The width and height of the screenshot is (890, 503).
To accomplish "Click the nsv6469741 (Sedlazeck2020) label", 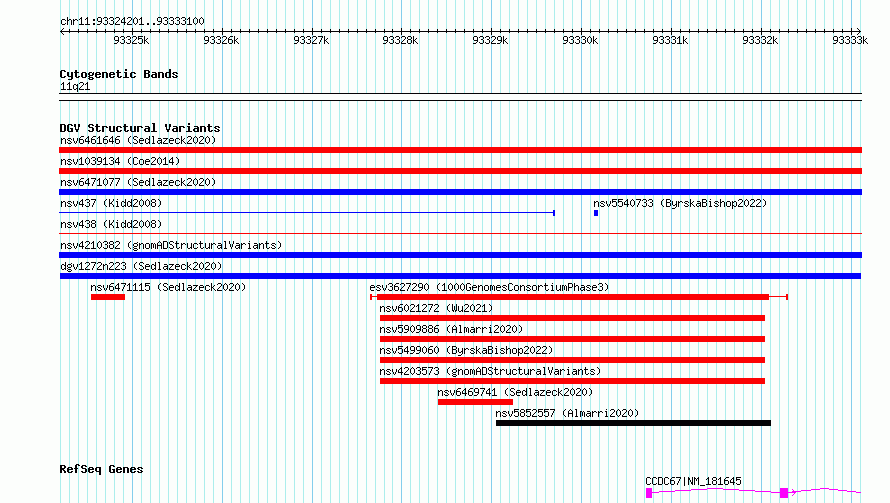I will [x=515, y=392].
